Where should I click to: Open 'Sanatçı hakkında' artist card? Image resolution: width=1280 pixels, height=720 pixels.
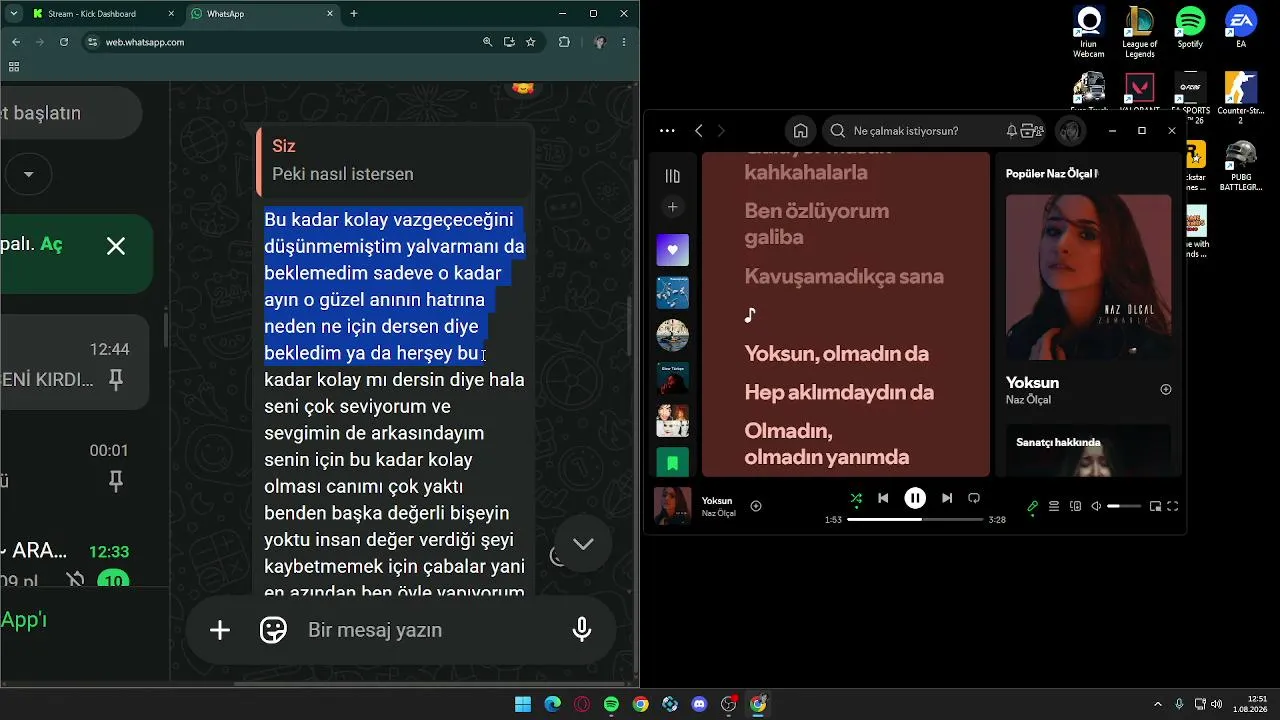coord(1088,450)
